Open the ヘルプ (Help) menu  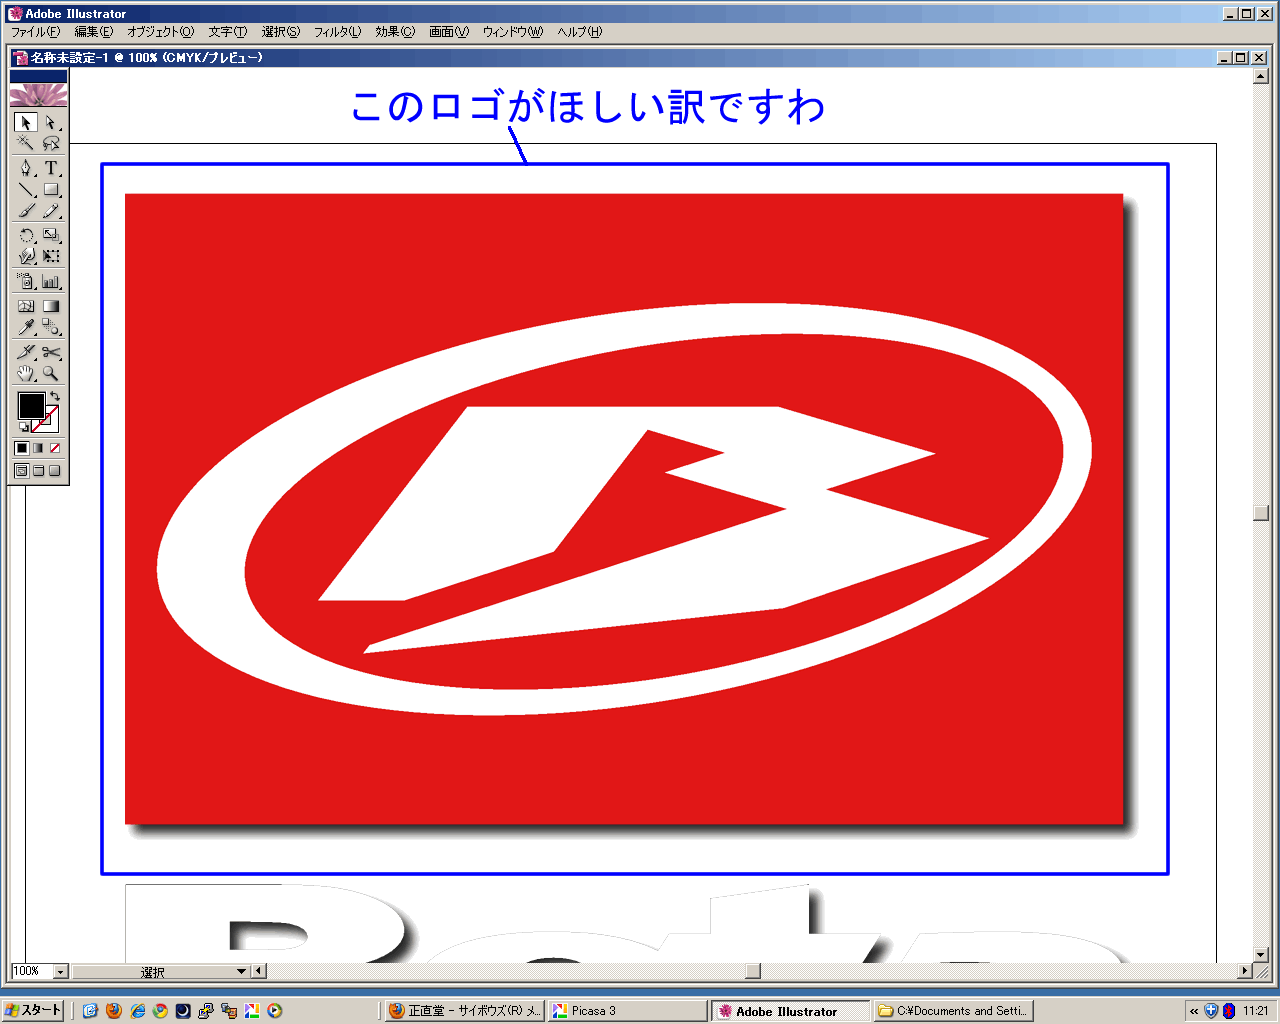580,32
